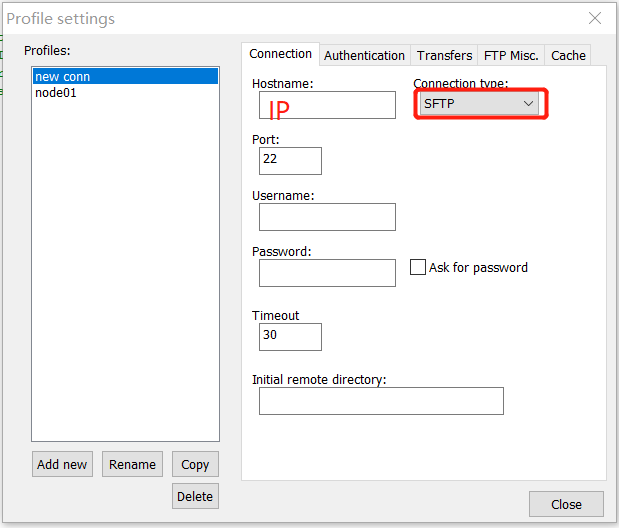
Task: Show the Cache tab
Action: tap(568, 56)
